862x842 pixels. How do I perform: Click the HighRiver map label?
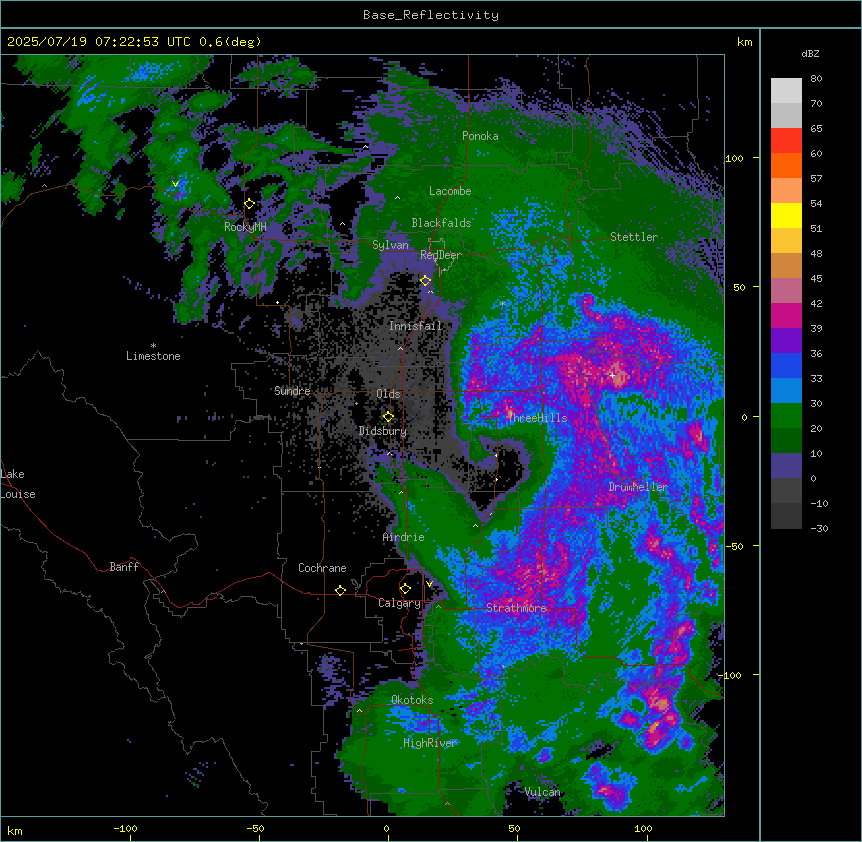pyautogui.click(x=430, y=743)
